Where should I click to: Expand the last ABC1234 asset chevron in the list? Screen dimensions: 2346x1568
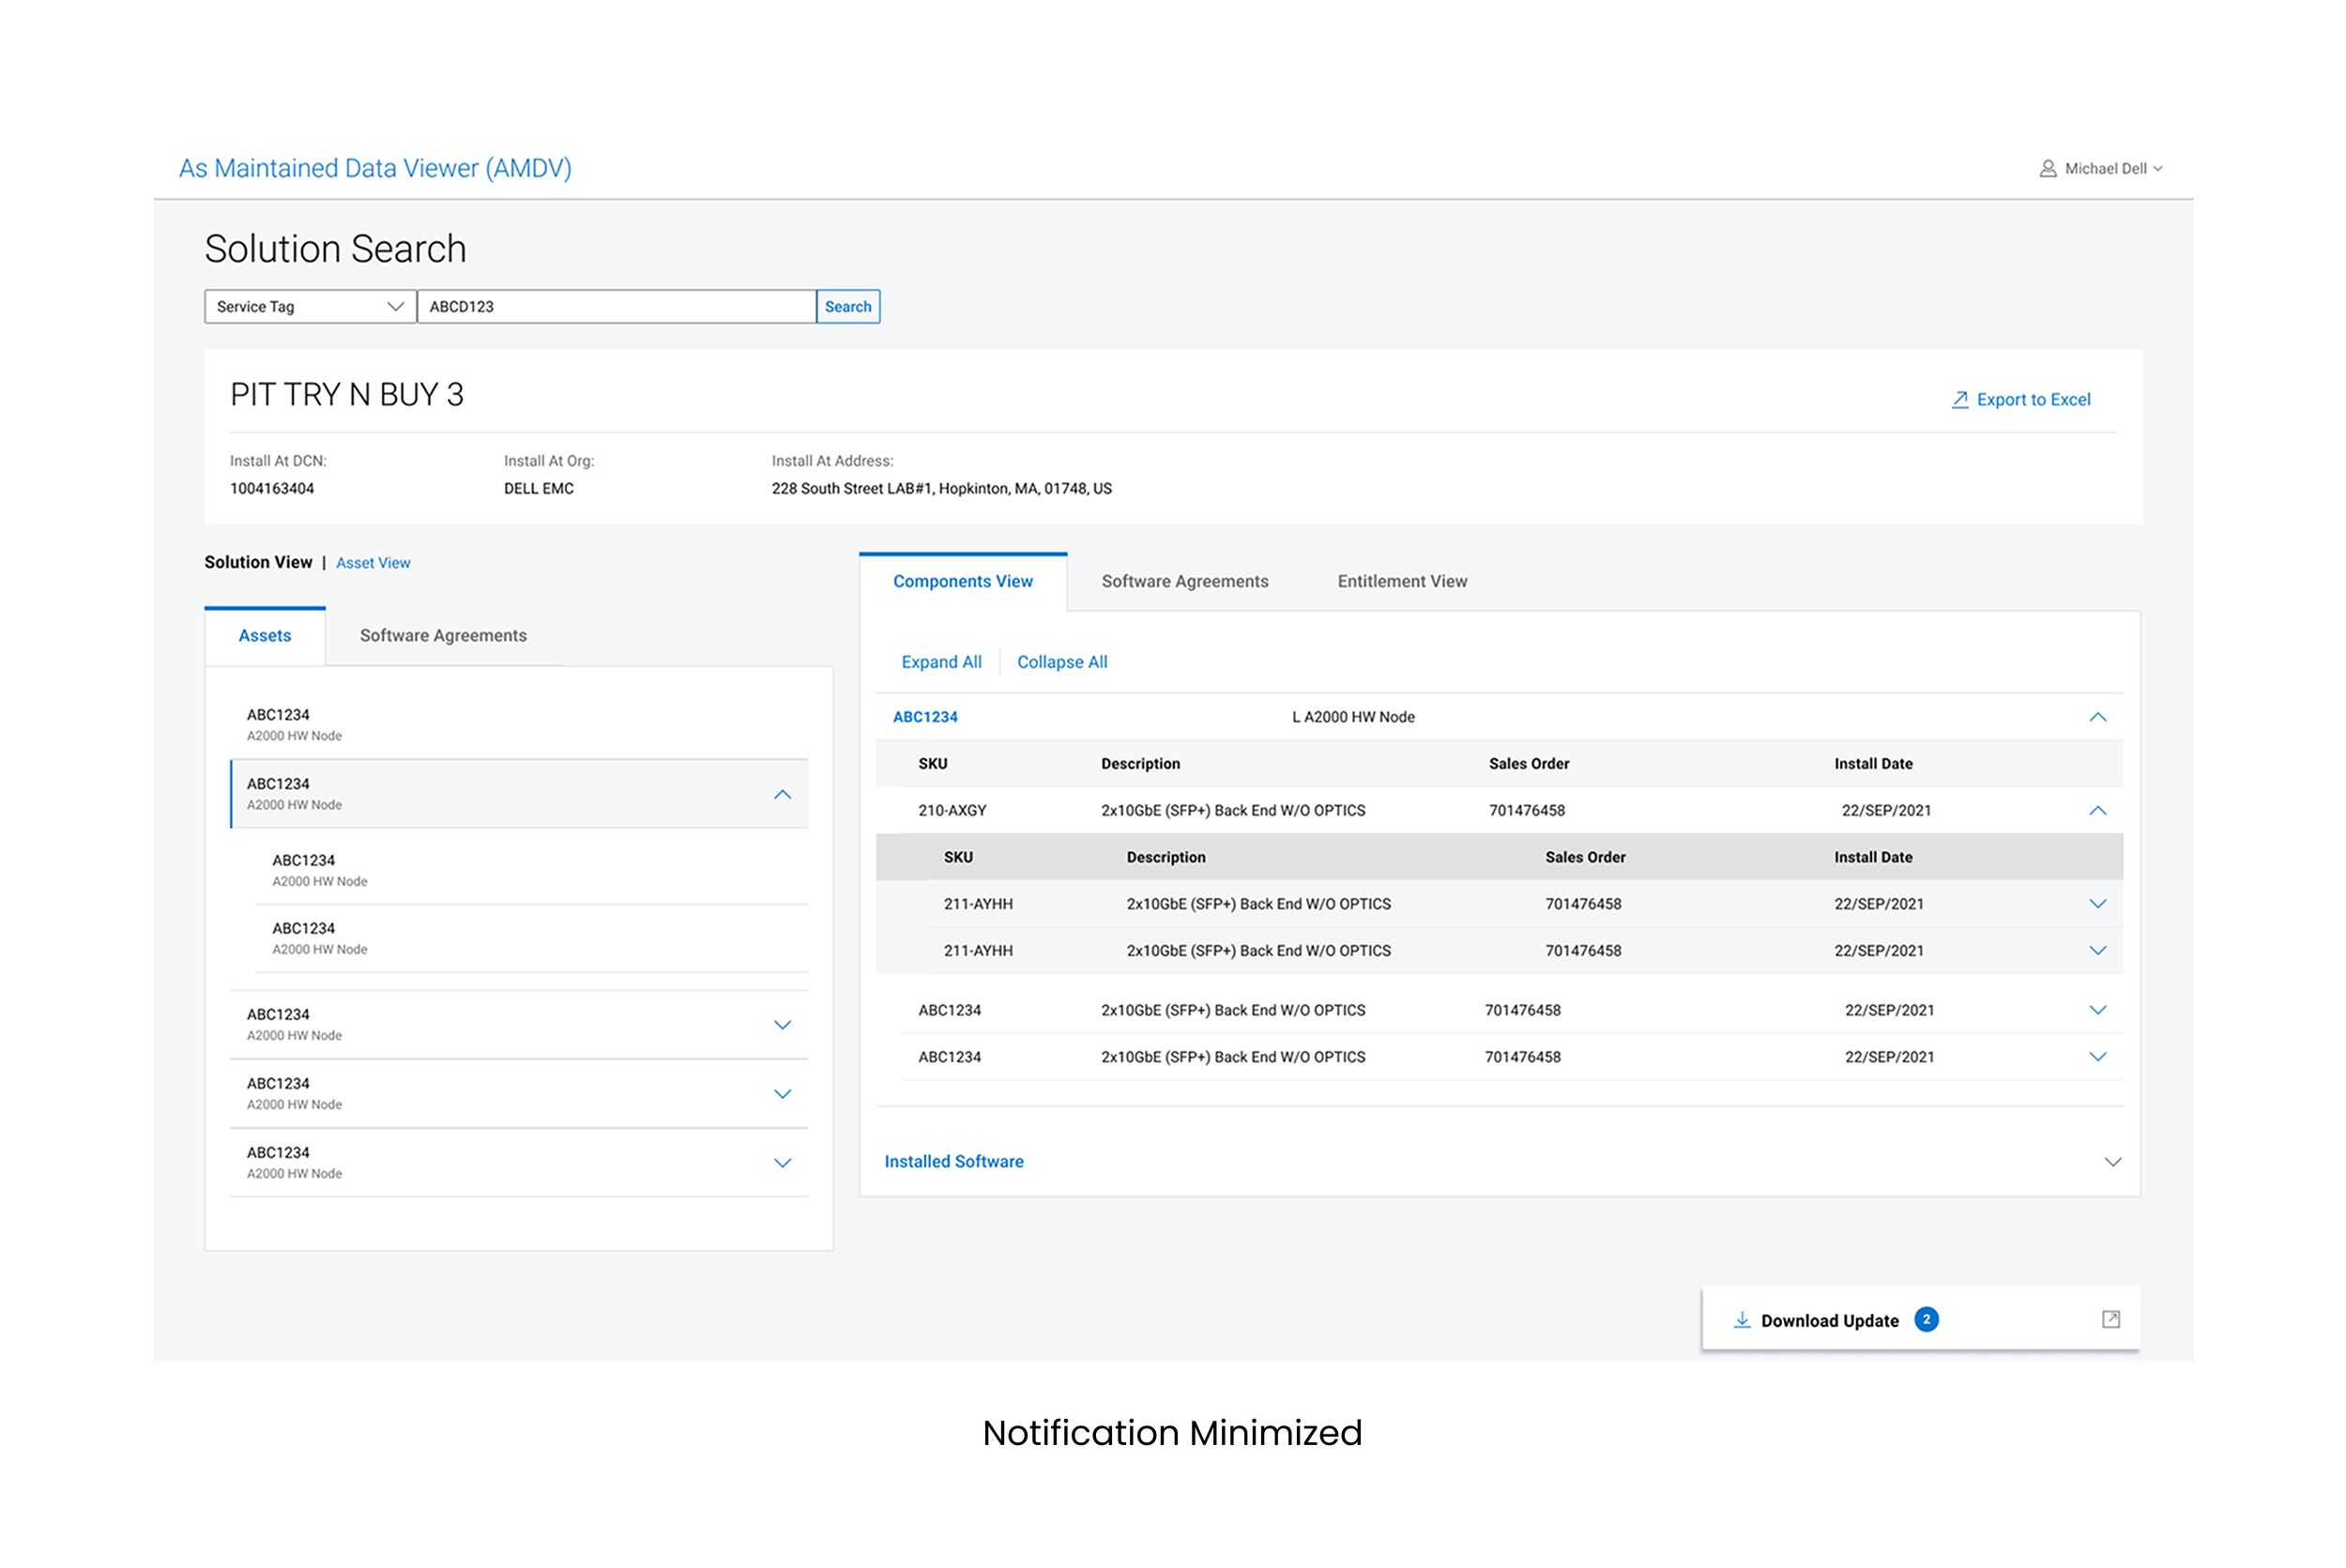click(782, 1163)
